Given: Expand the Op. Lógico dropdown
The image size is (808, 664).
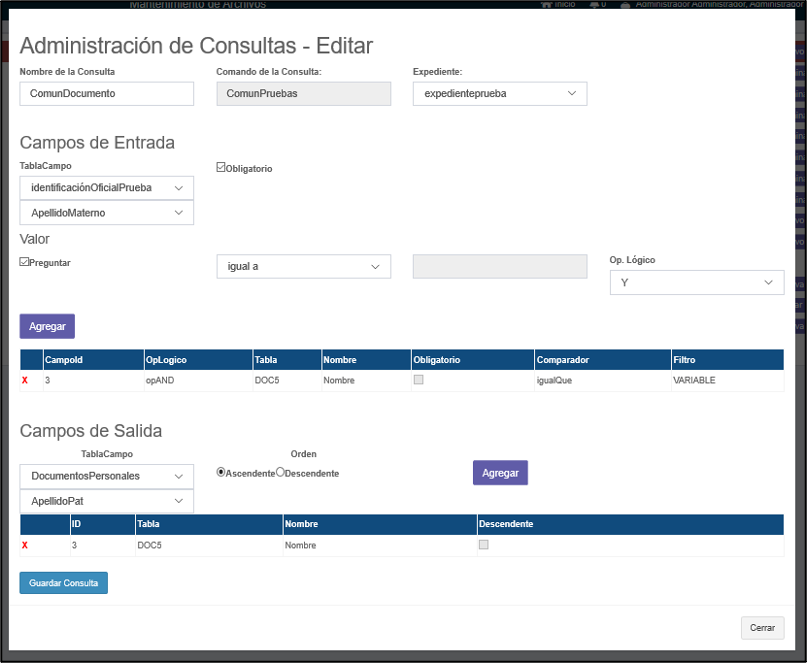Looking at the screenshot, I should 696,283.
